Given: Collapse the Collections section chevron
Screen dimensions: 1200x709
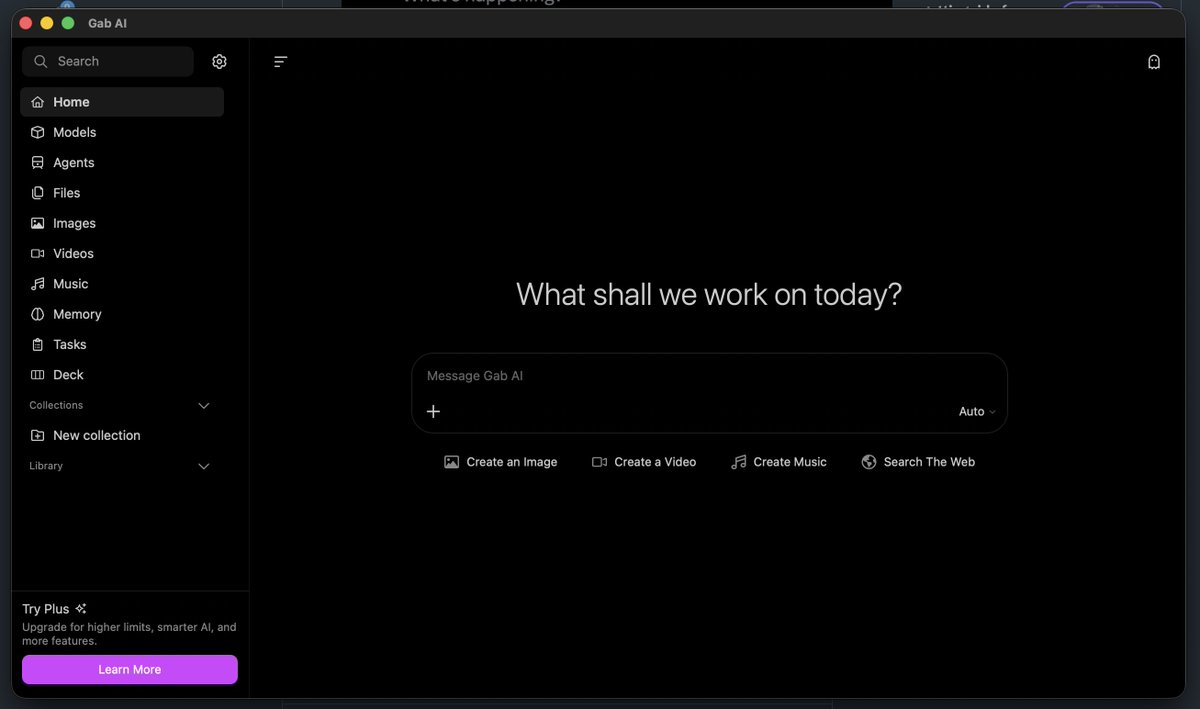Looking at the screenshot, I should [204, 406].
